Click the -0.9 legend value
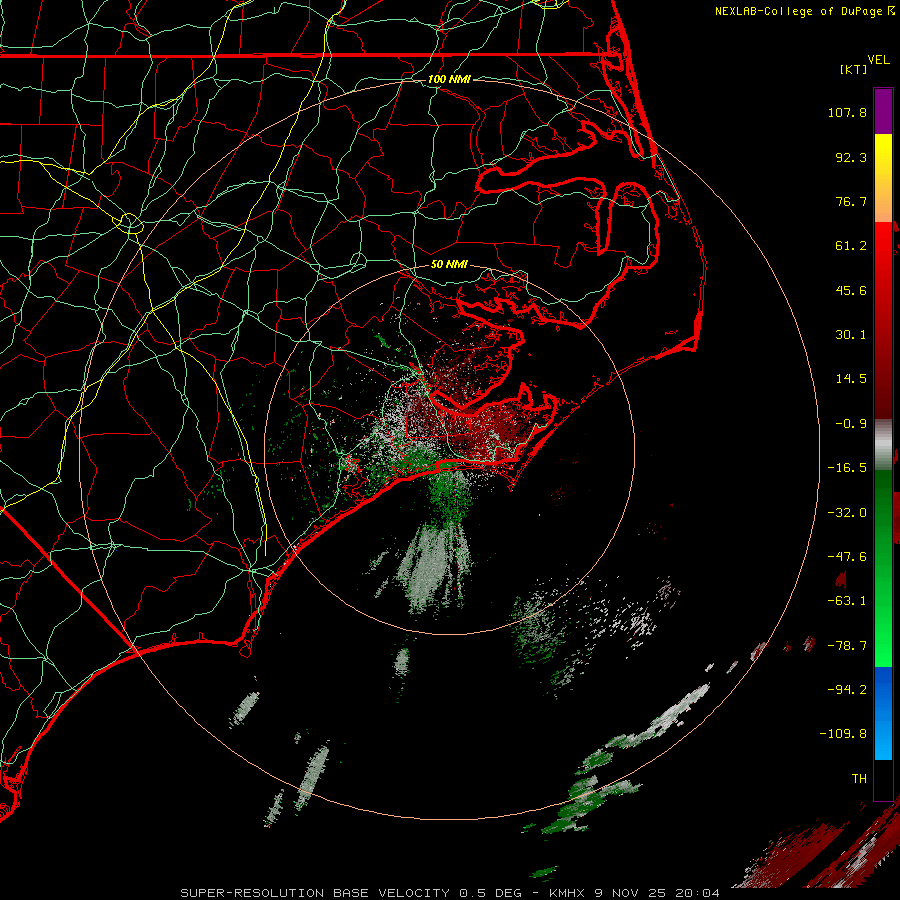Screen dimensions: 900x900 (x=851, y=424)
